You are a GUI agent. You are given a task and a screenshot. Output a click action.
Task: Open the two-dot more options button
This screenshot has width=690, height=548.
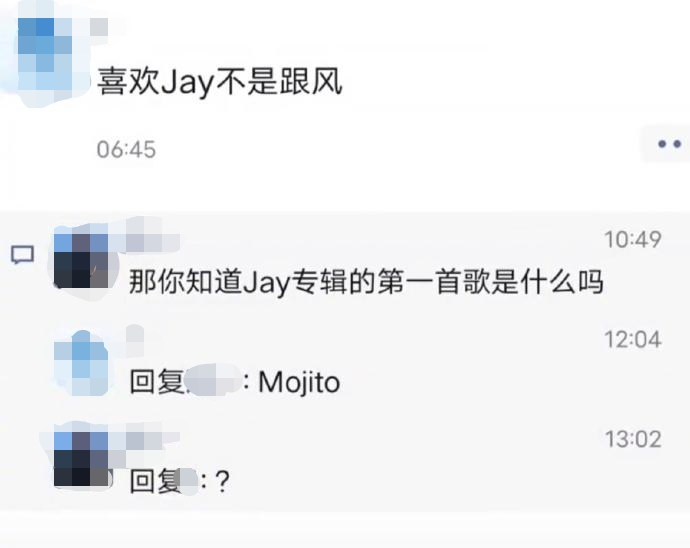669,144
